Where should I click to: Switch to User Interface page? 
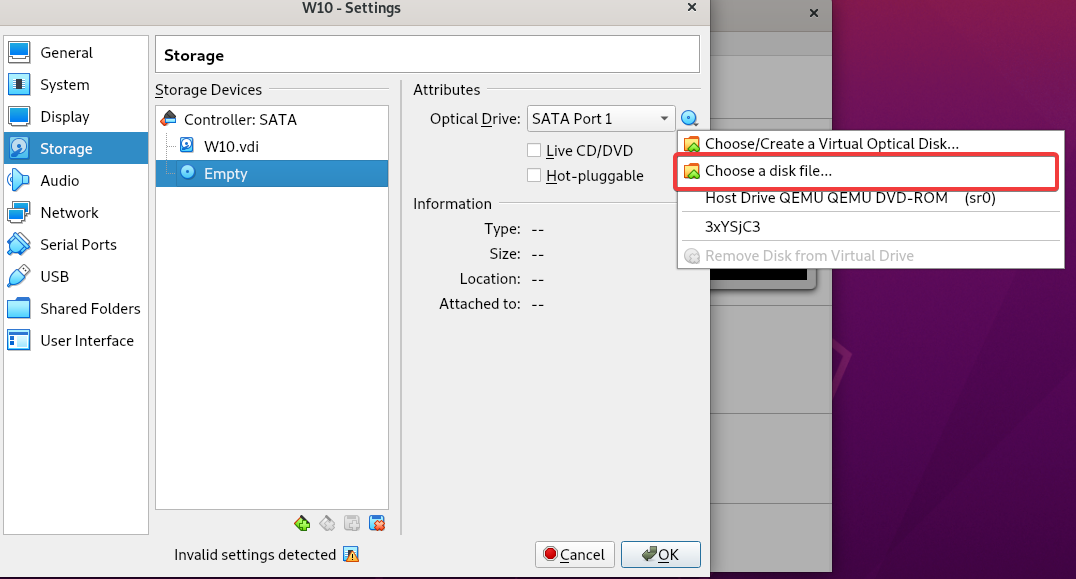click(75, 340)
